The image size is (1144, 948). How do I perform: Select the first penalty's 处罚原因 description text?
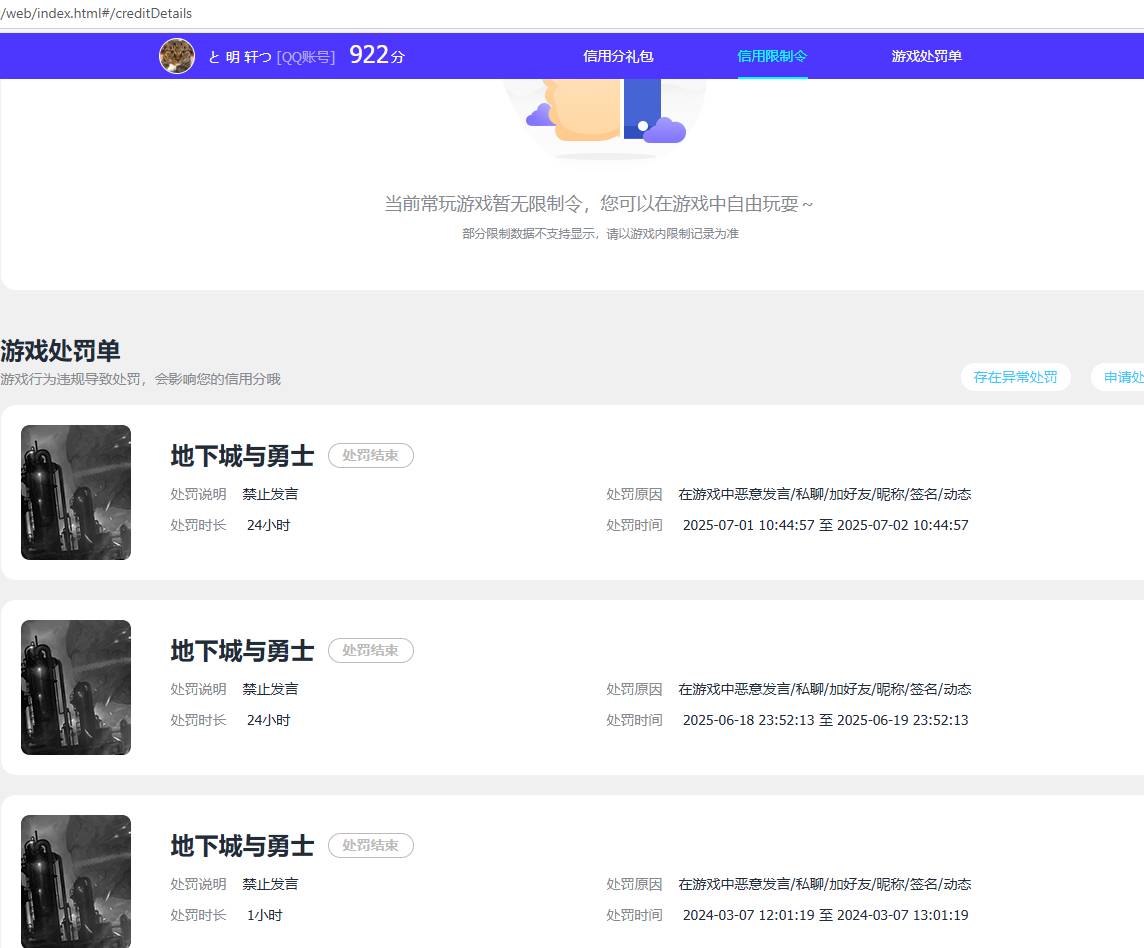pyautogui.click(x=827, y=494)
